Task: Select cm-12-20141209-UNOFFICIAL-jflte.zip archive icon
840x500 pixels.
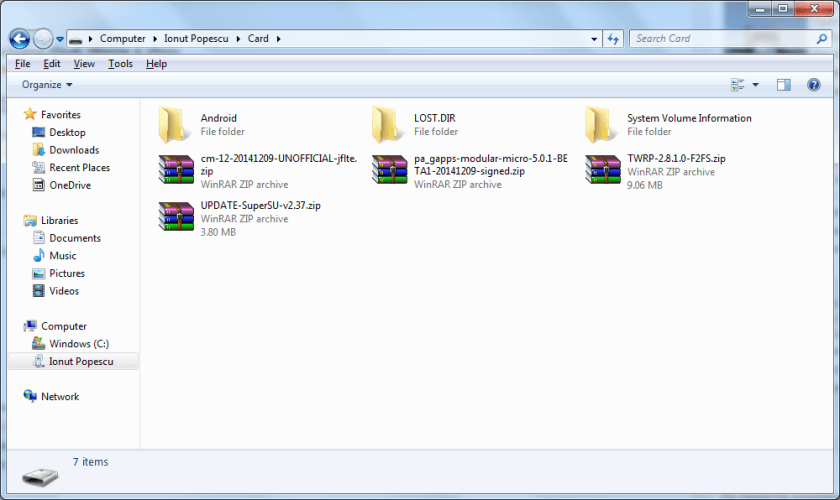Action: pyautogui.click(x=176, y=169)
